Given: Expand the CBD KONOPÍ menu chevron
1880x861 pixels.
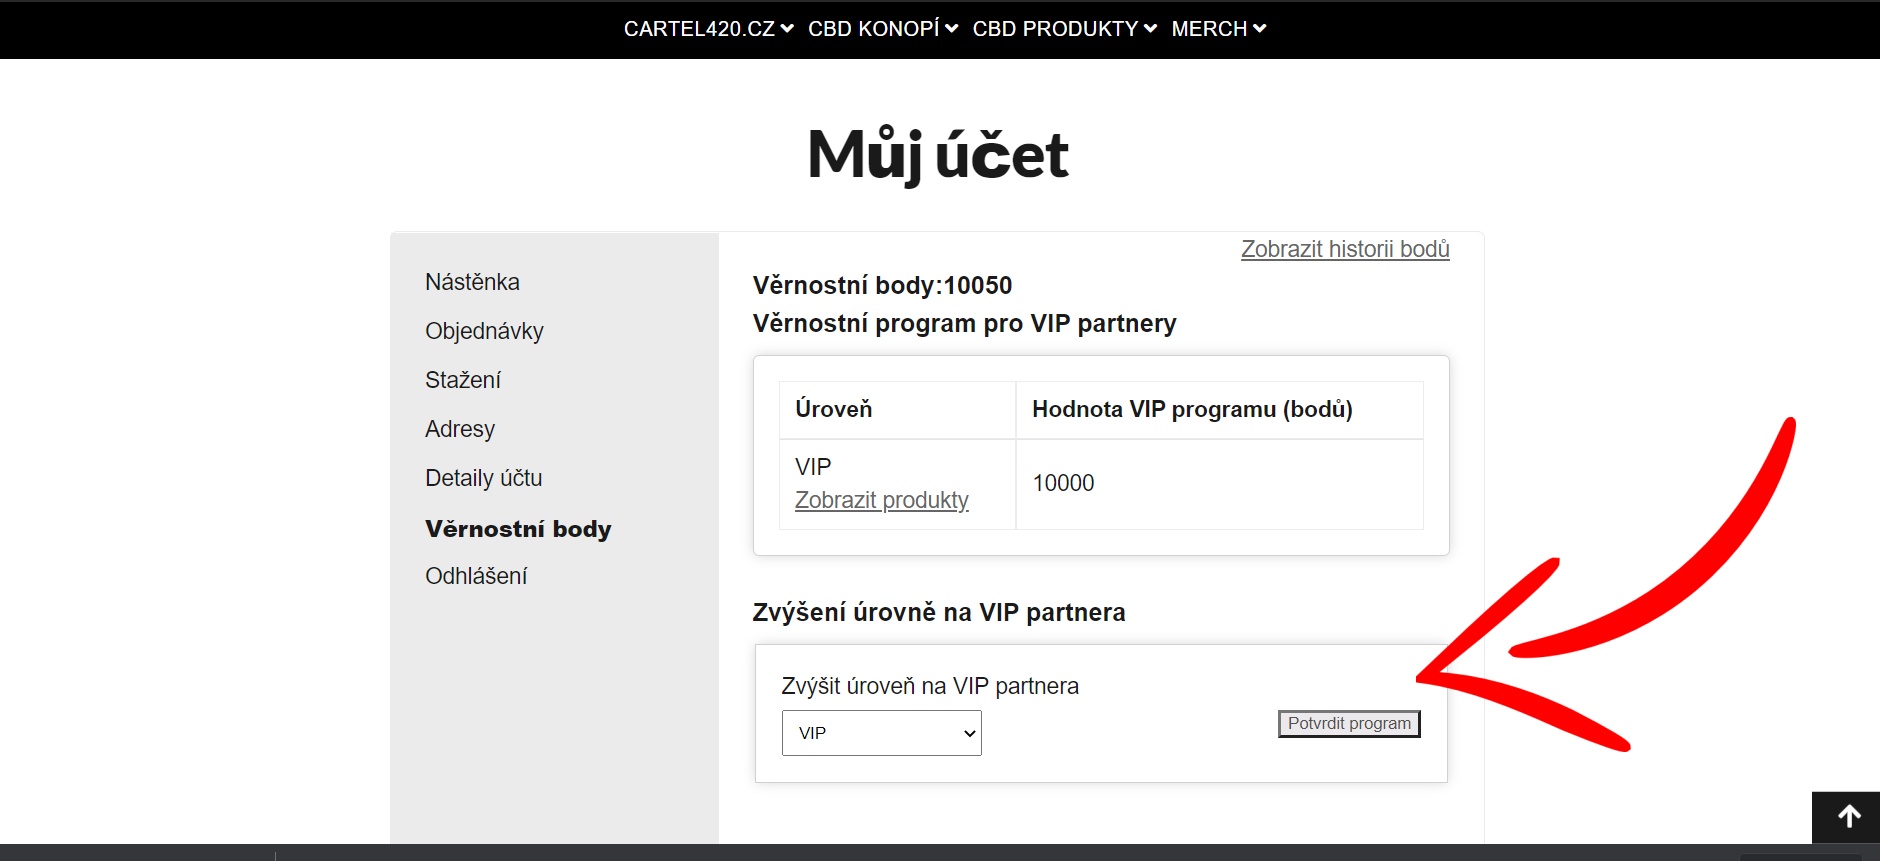Looking at the screenshot, I should (x=951, y=29).
